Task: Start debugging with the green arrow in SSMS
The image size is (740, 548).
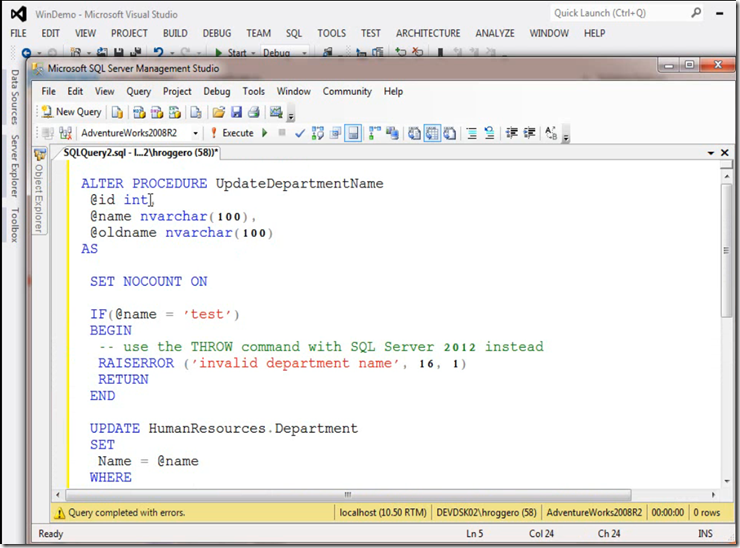Action: pos(265,133)
